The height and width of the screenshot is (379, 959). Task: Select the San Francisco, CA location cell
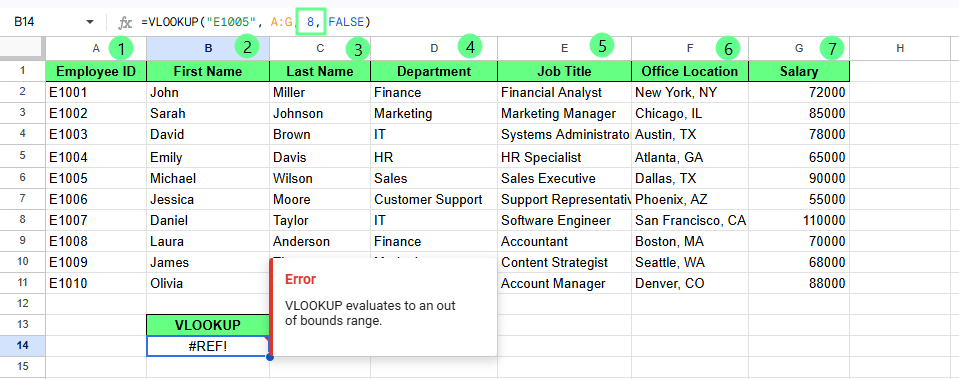tap(690, 220)
